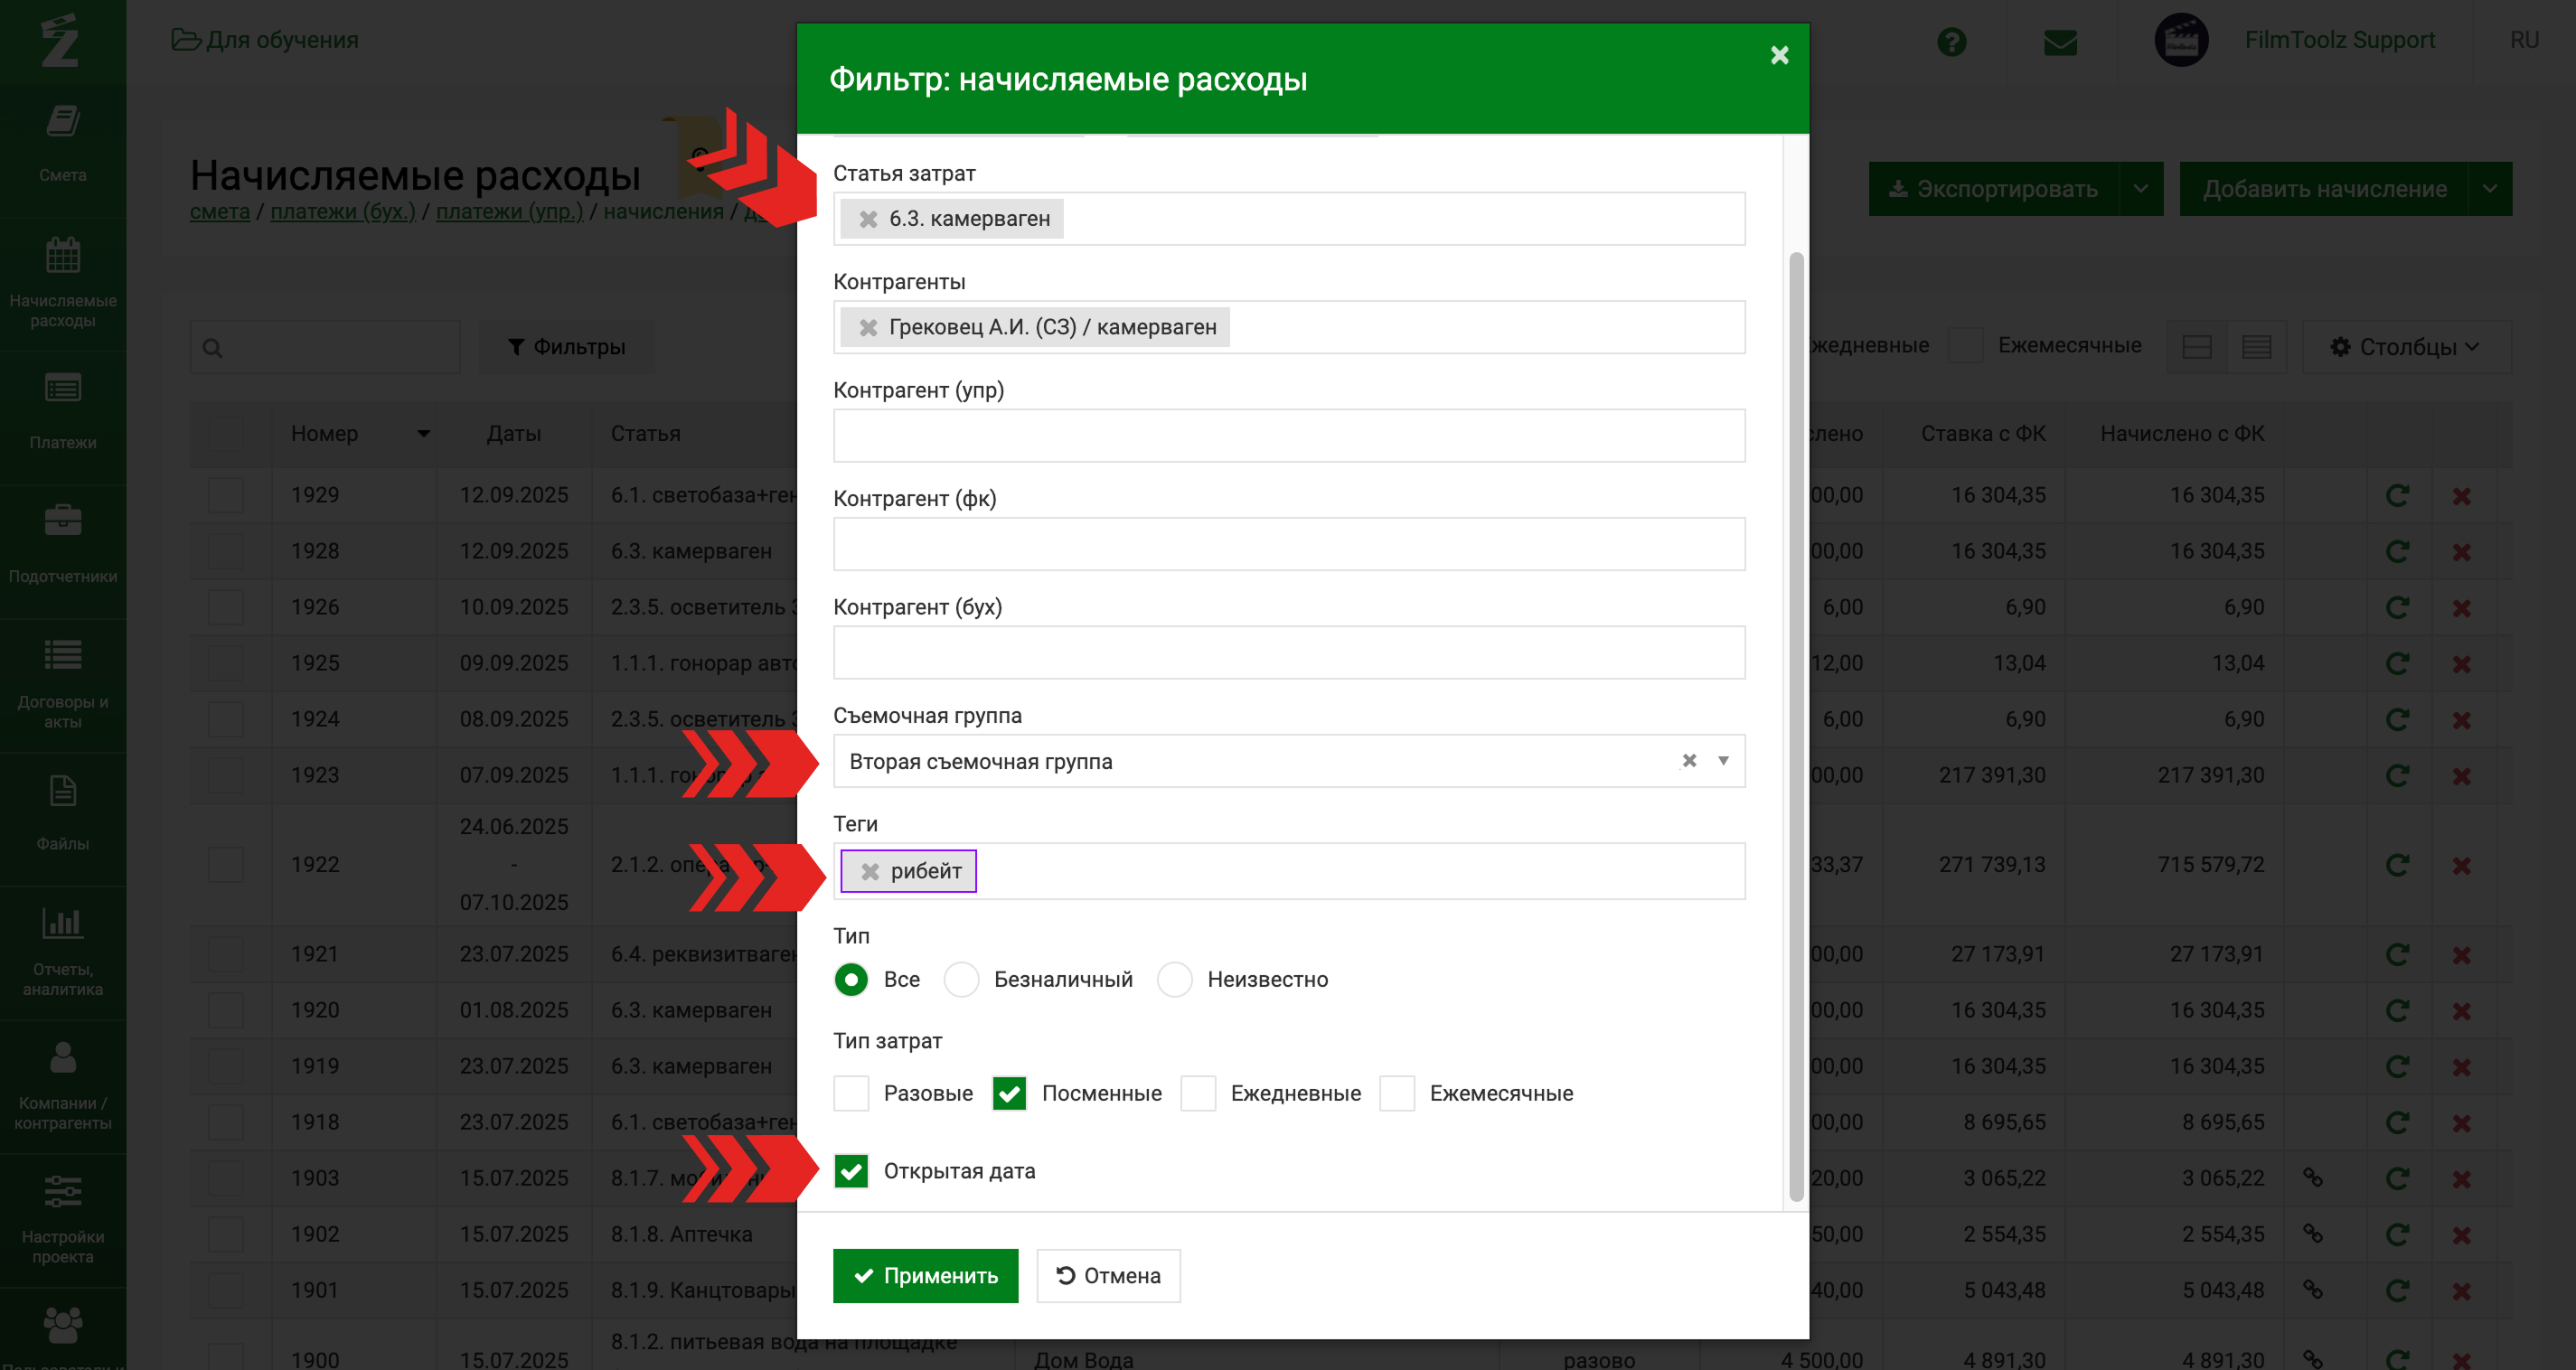
Task: Open the Для обучения project folder
Action: (x=265, y=40)
